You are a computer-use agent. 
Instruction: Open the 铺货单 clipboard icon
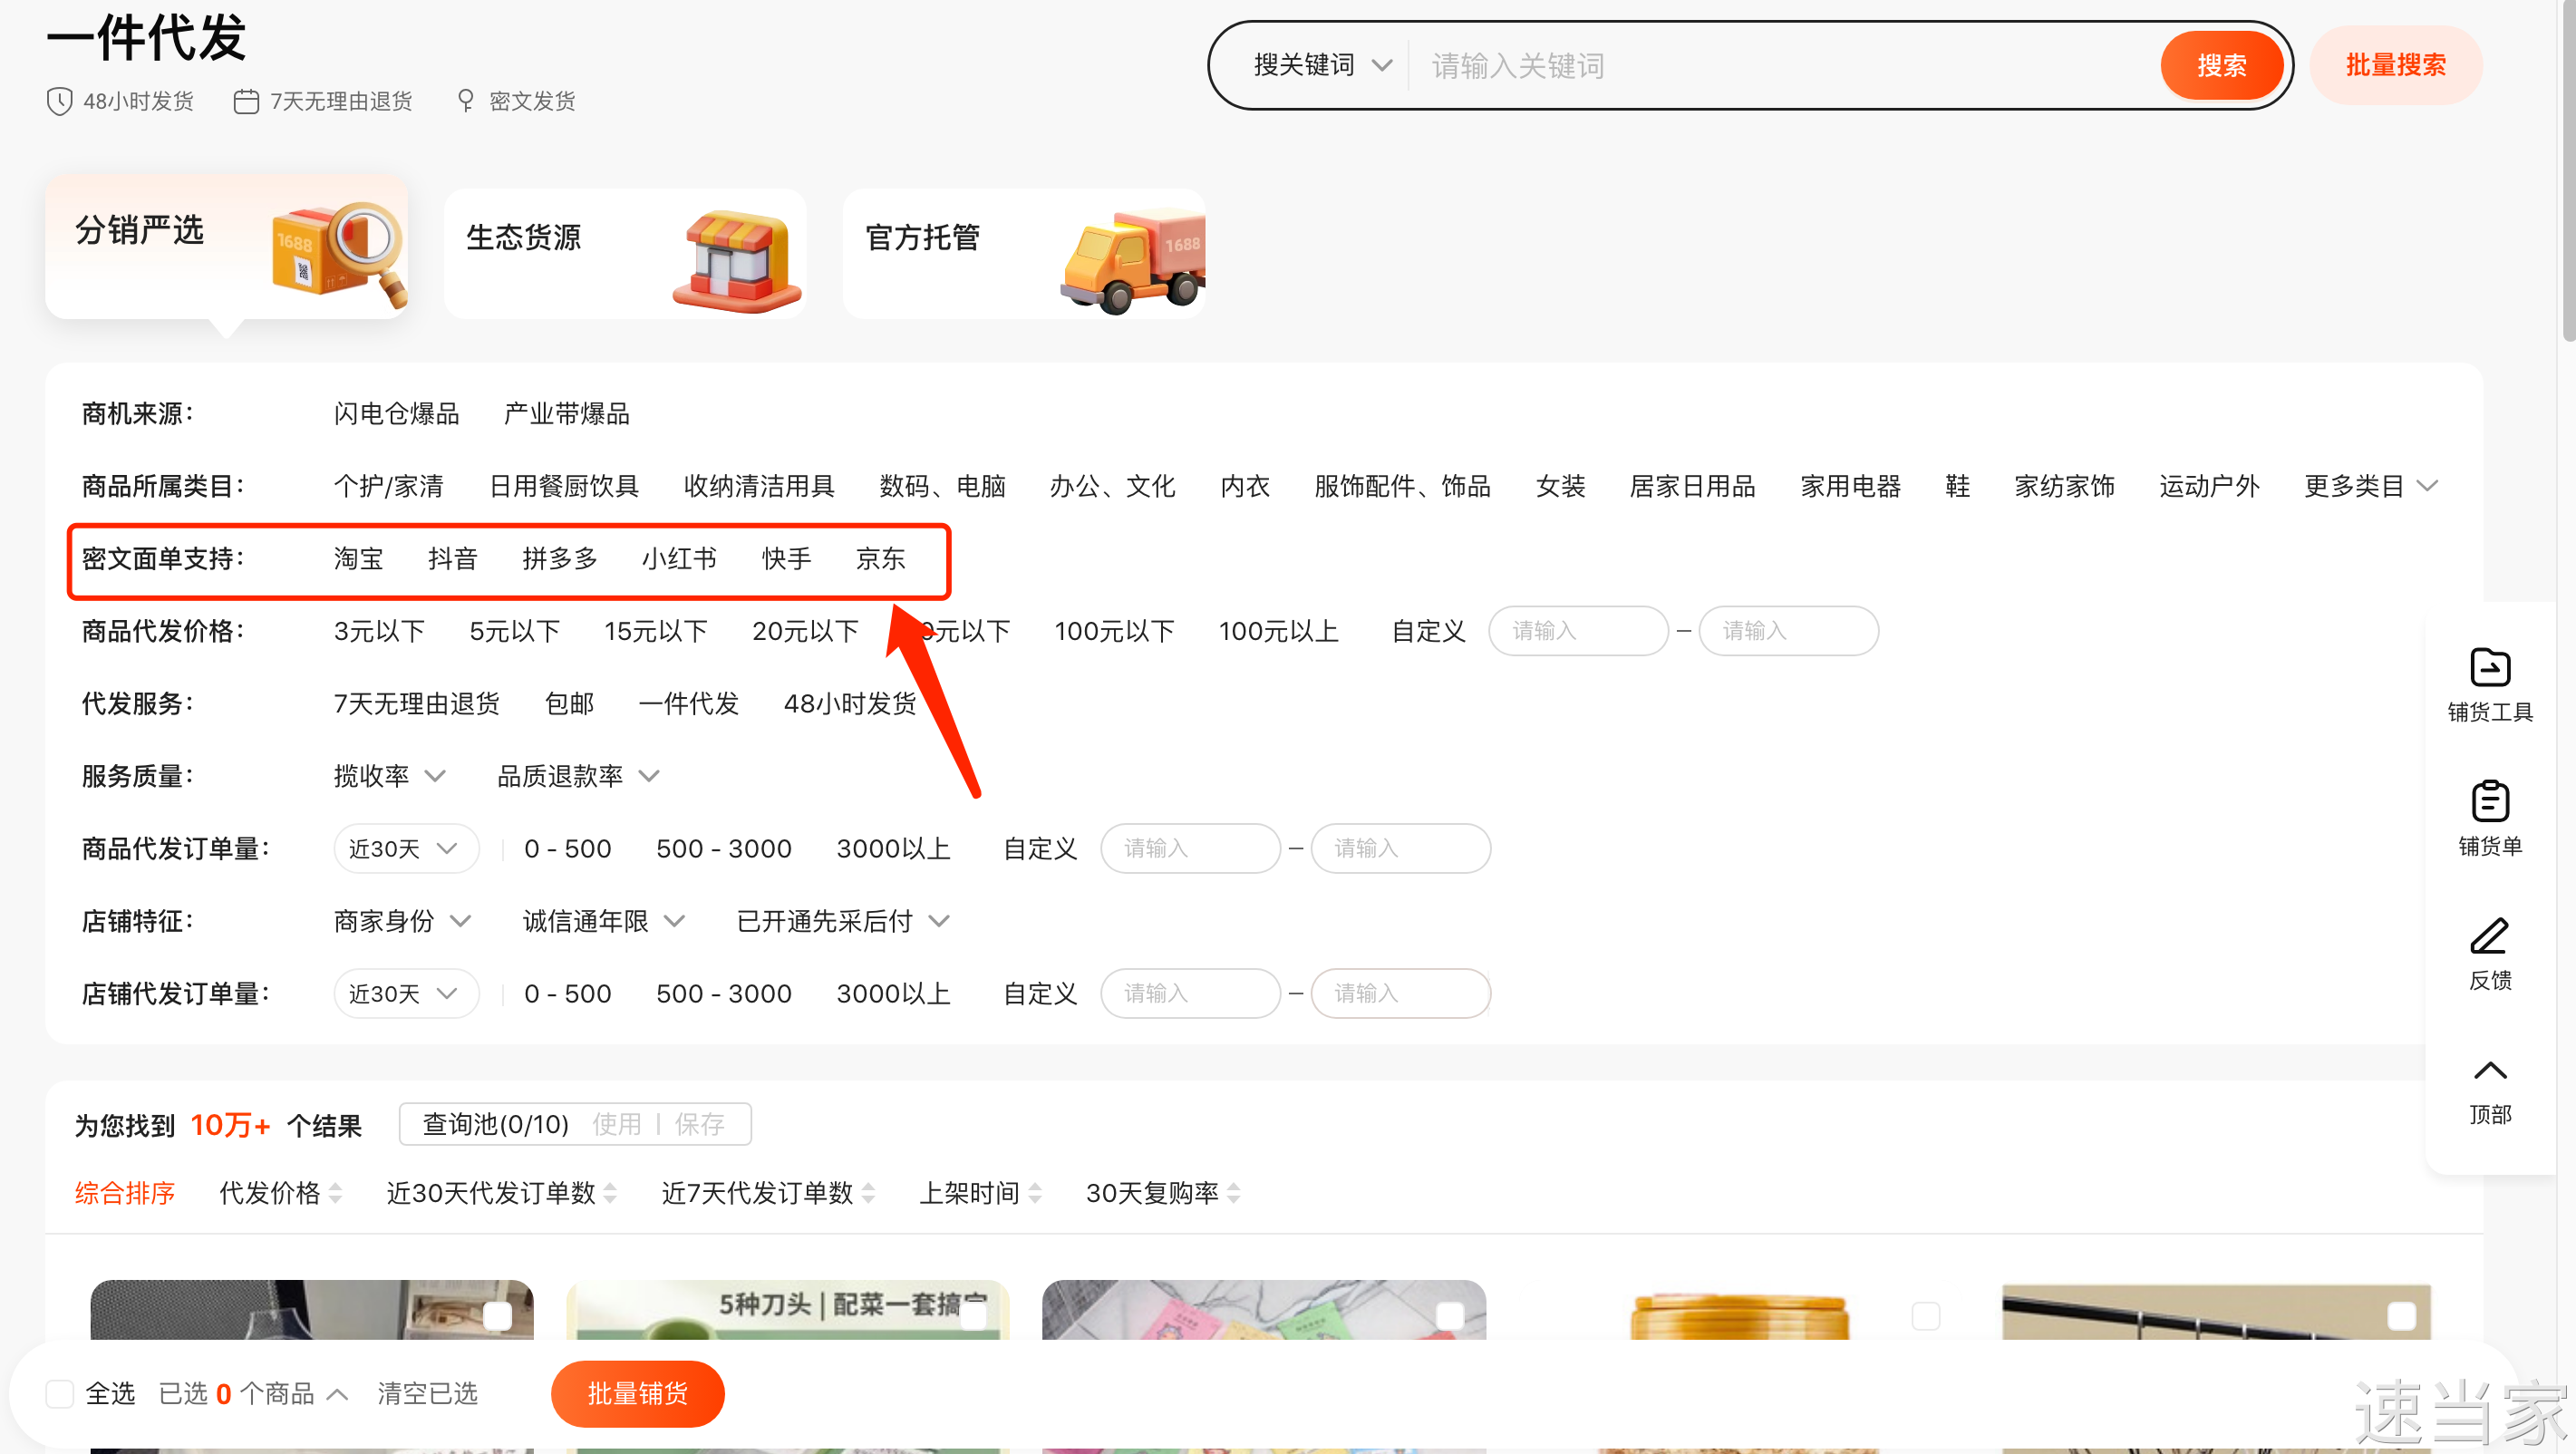tap(2489, 802)
